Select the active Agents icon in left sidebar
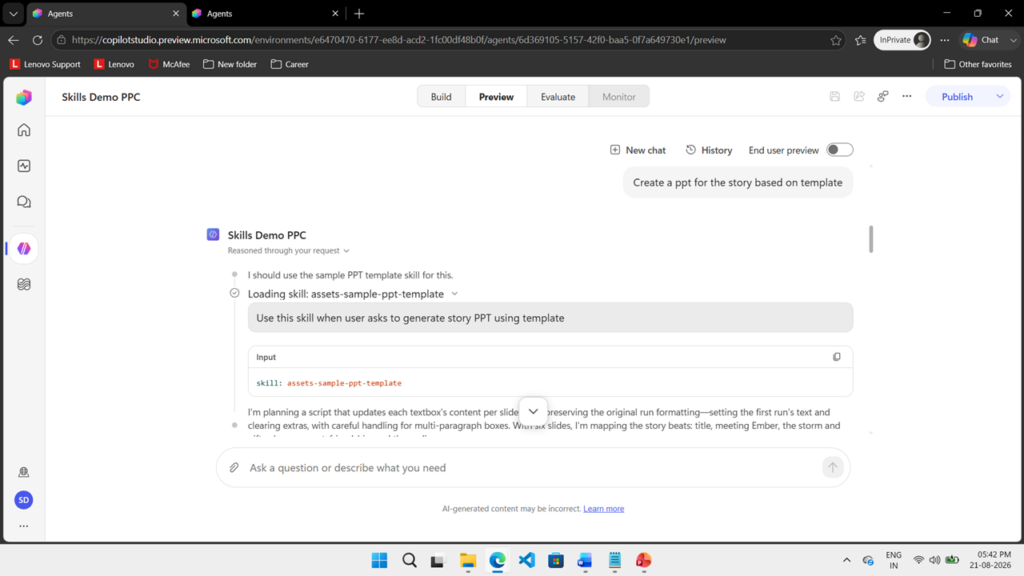 pos(24,248)
